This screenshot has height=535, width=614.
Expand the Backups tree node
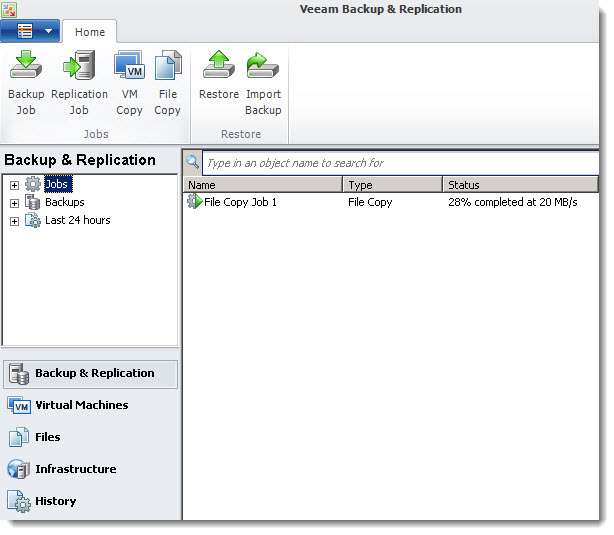click(14, 203)
